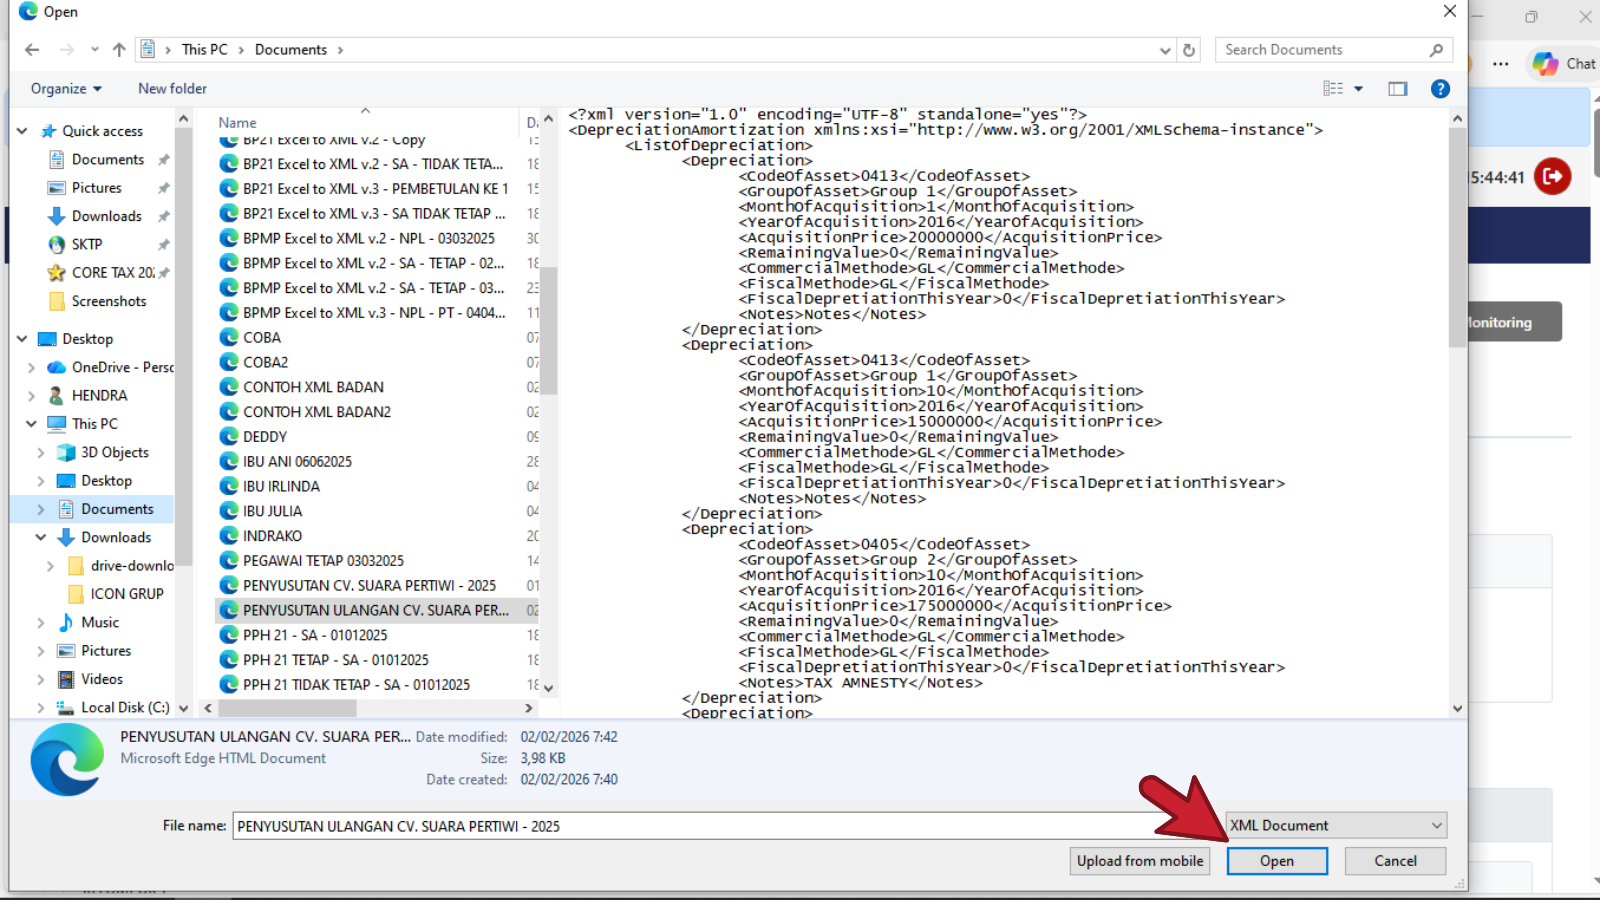The image size is (1600, 900).
Task: Open the XML Document file type dropdown
Action: pyautogui.click(x=1336, y=826)
